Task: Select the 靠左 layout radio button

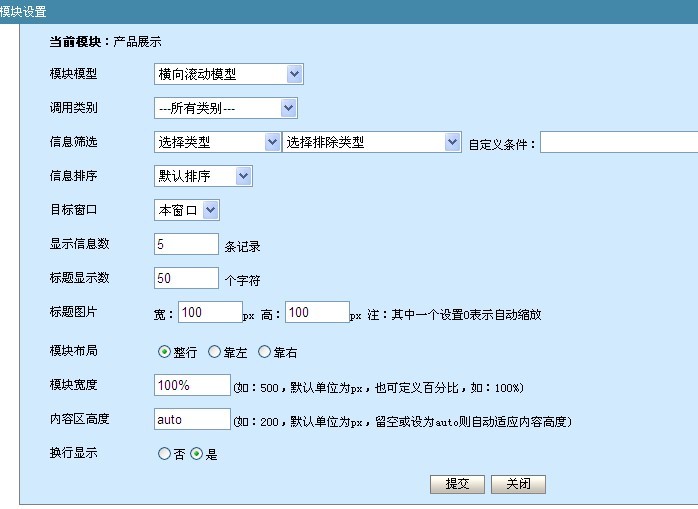Action: click(214, 352)
